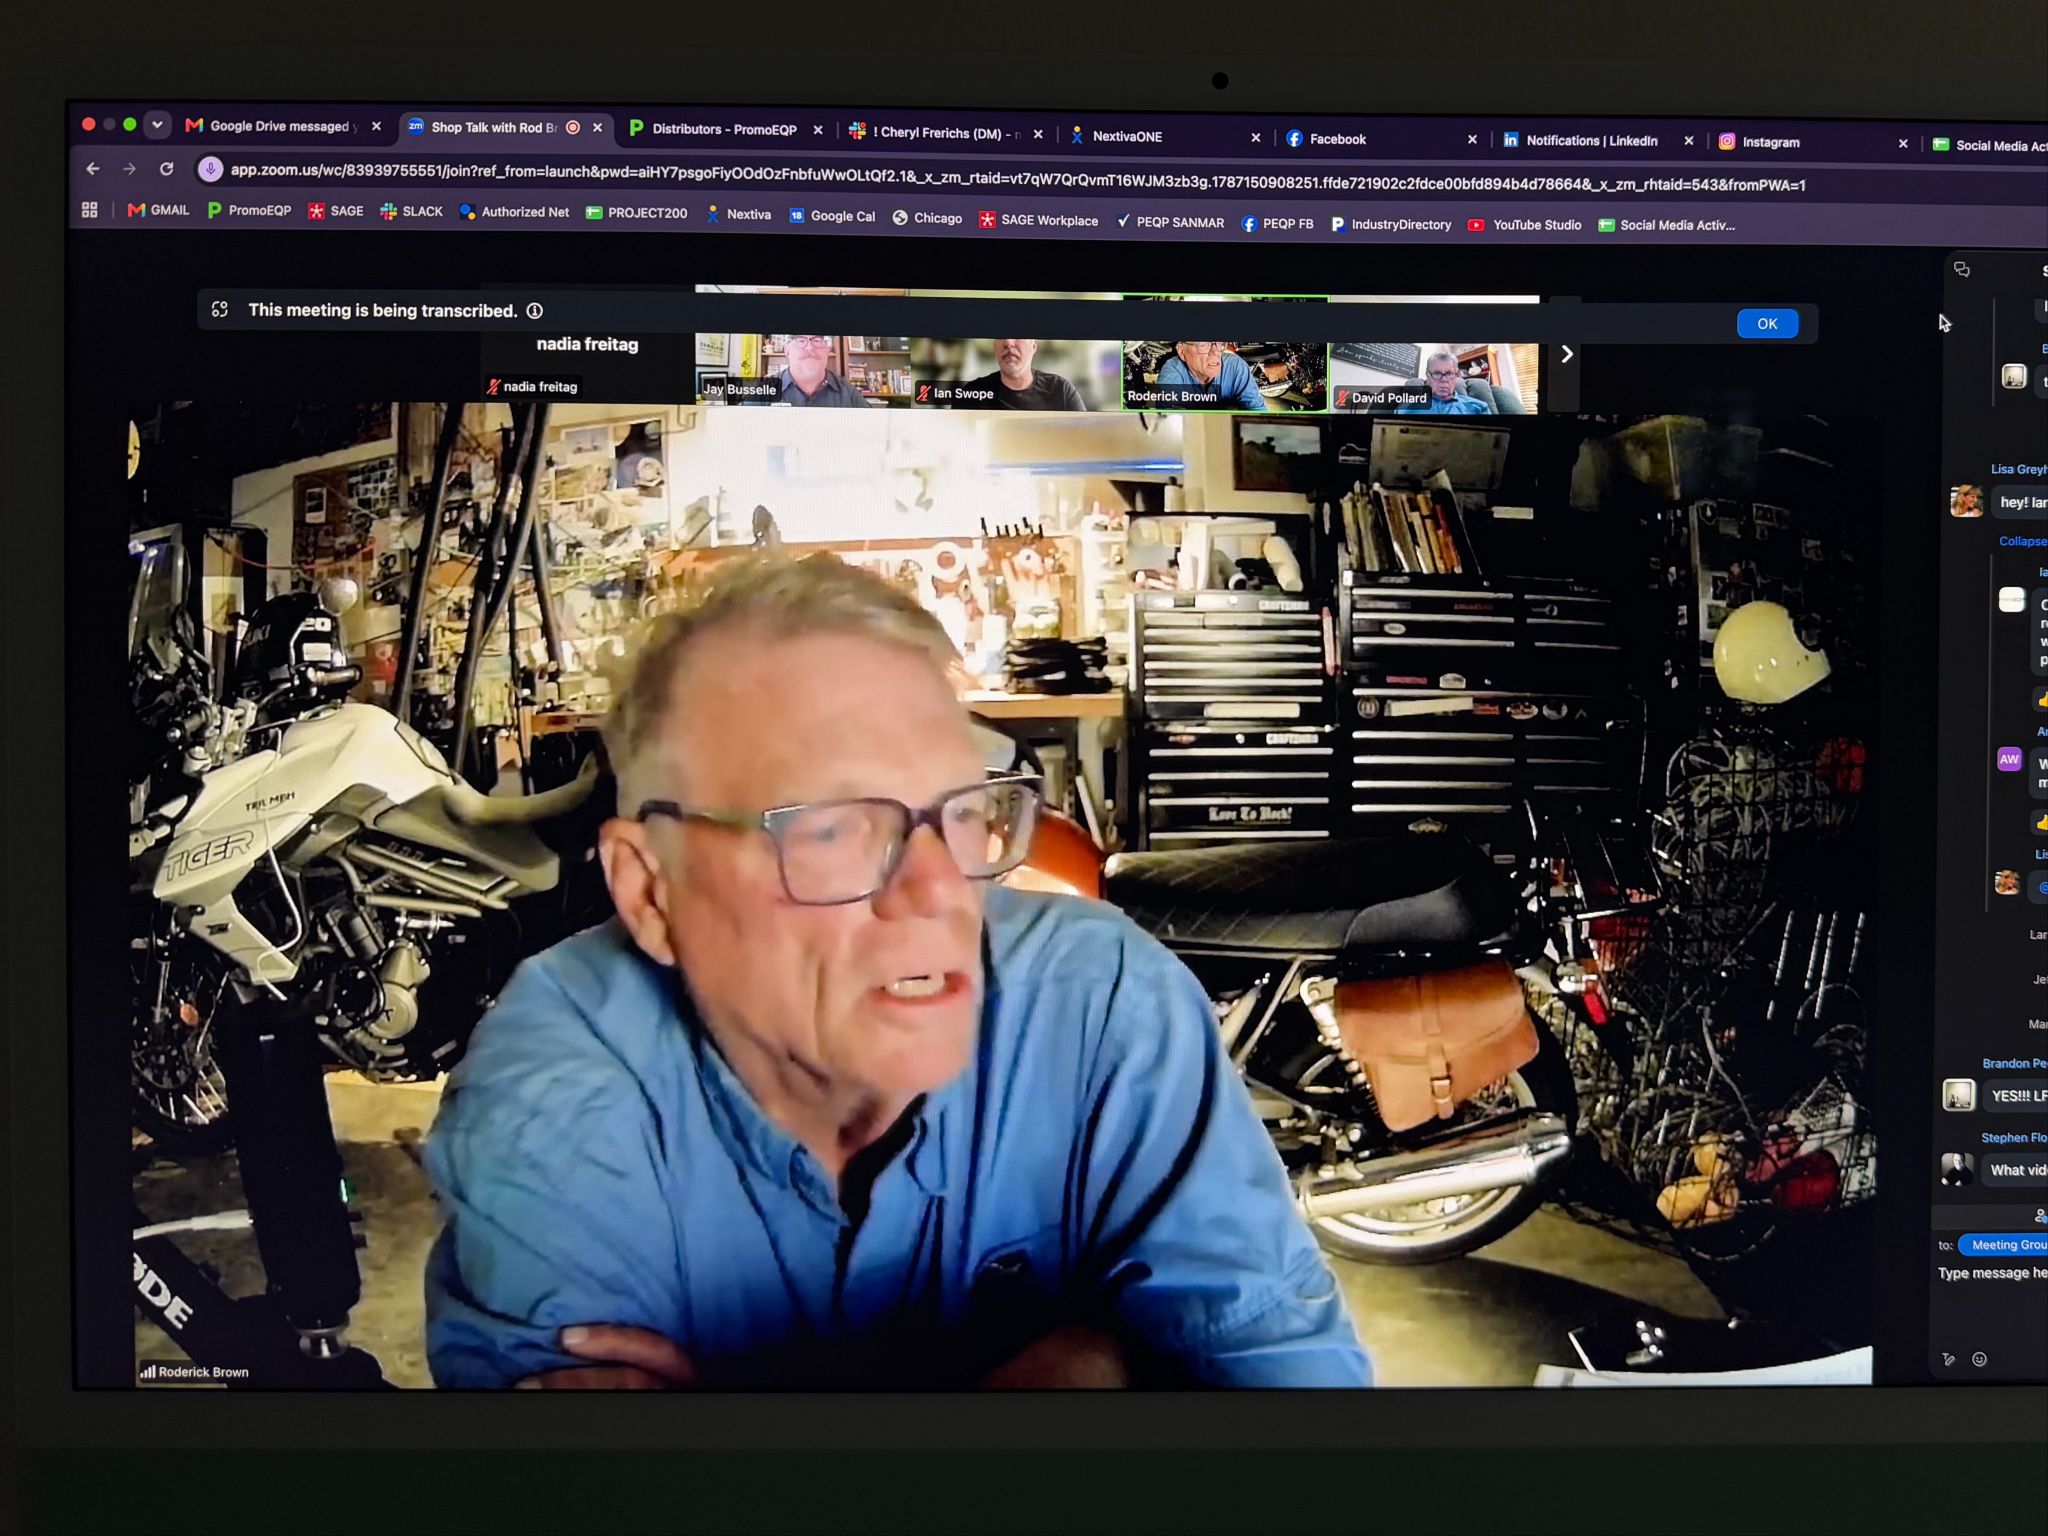Click the browser back arrow
The height and width of the screenshot is (1536, 2048).
pyautogui.click(x=93, y=169)
